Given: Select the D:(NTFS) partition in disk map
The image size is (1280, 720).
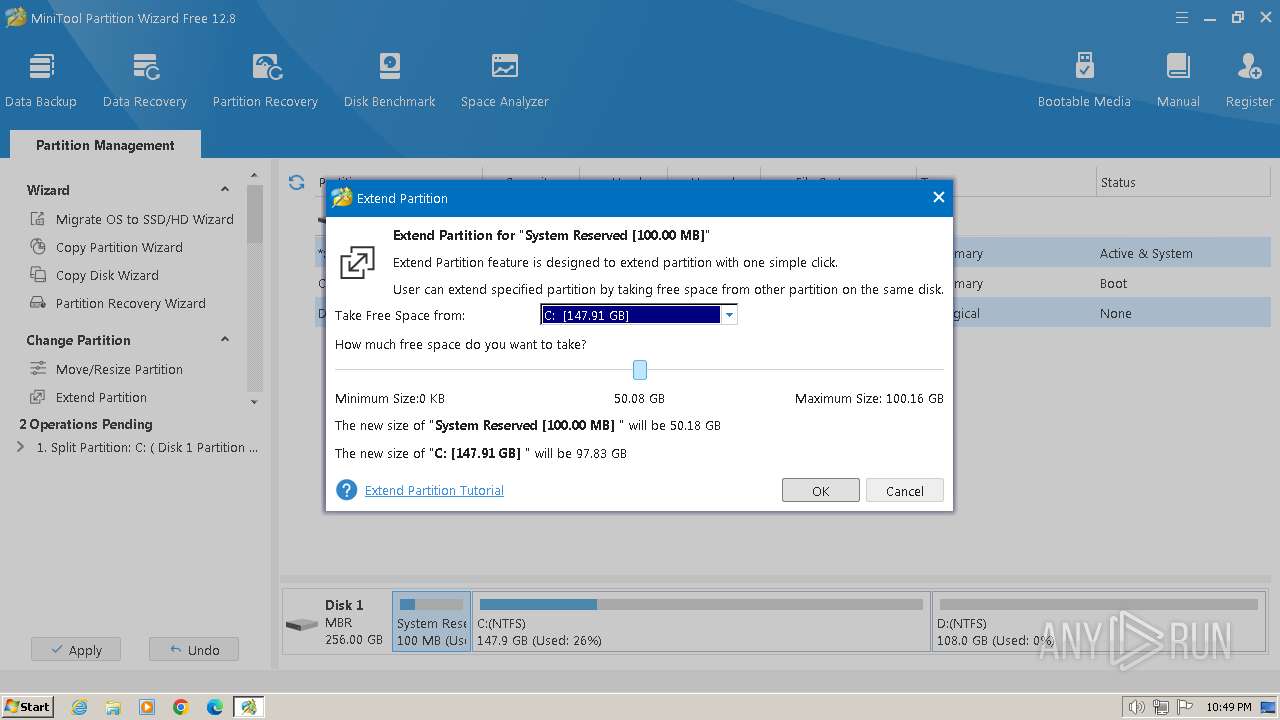Looking at the screenshot, I should pyautogui.click(x=1099, y=621).
